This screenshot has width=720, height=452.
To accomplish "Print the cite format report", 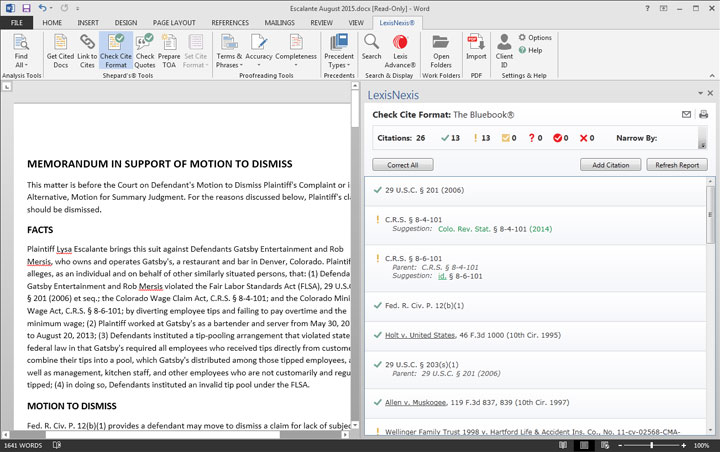I will point(703,114).
